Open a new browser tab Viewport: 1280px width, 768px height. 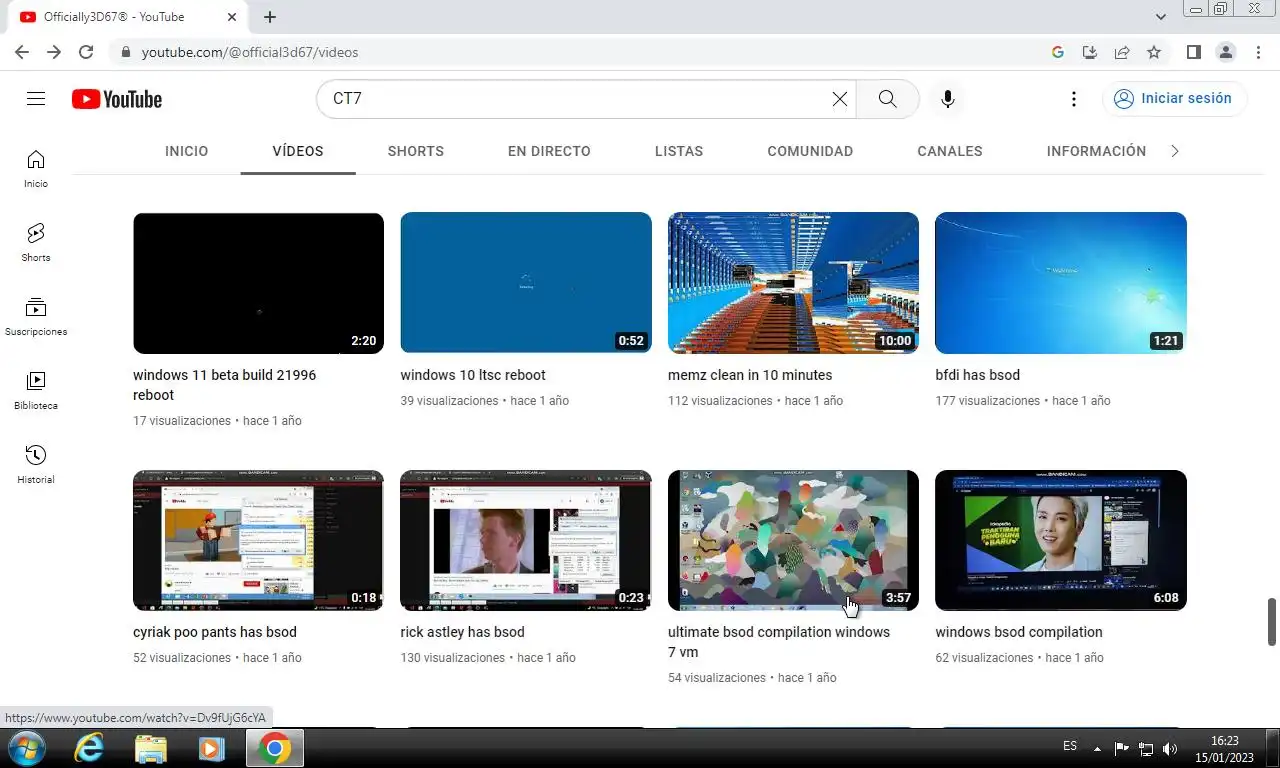[270, 17]
